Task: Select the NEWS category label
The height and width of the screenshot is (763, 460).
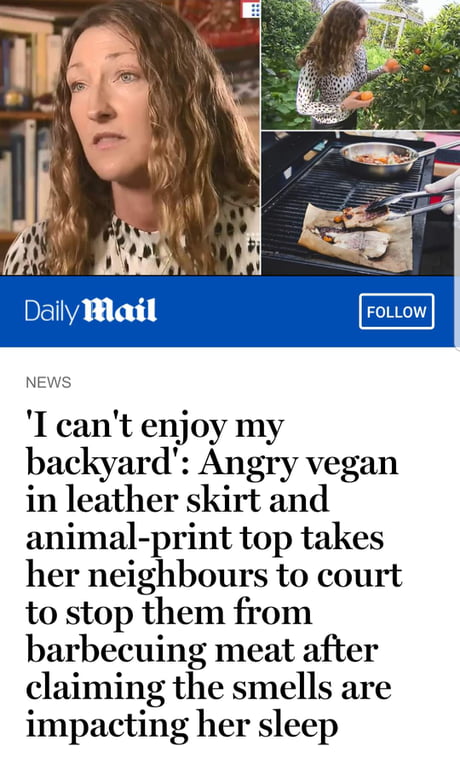Action: click(48, 382)
